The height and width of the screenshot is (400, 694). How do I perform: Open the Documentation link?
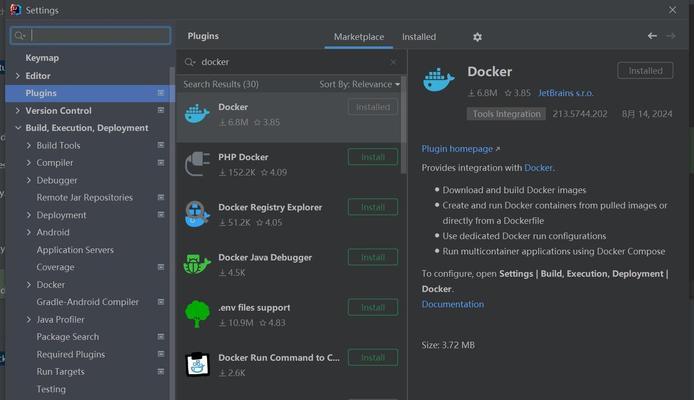452,304
